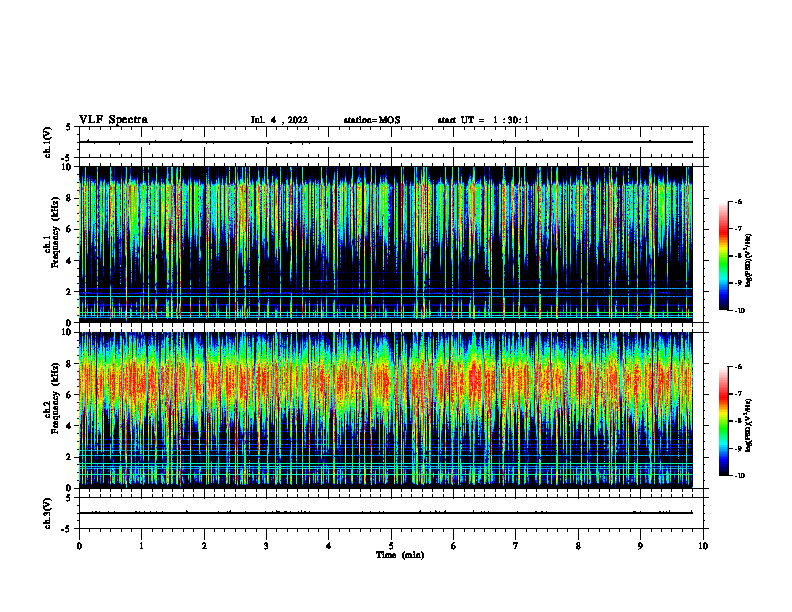Click time axis tick label "4"
The width and height of the screenshot is (792, 612).
pos(329,546)
